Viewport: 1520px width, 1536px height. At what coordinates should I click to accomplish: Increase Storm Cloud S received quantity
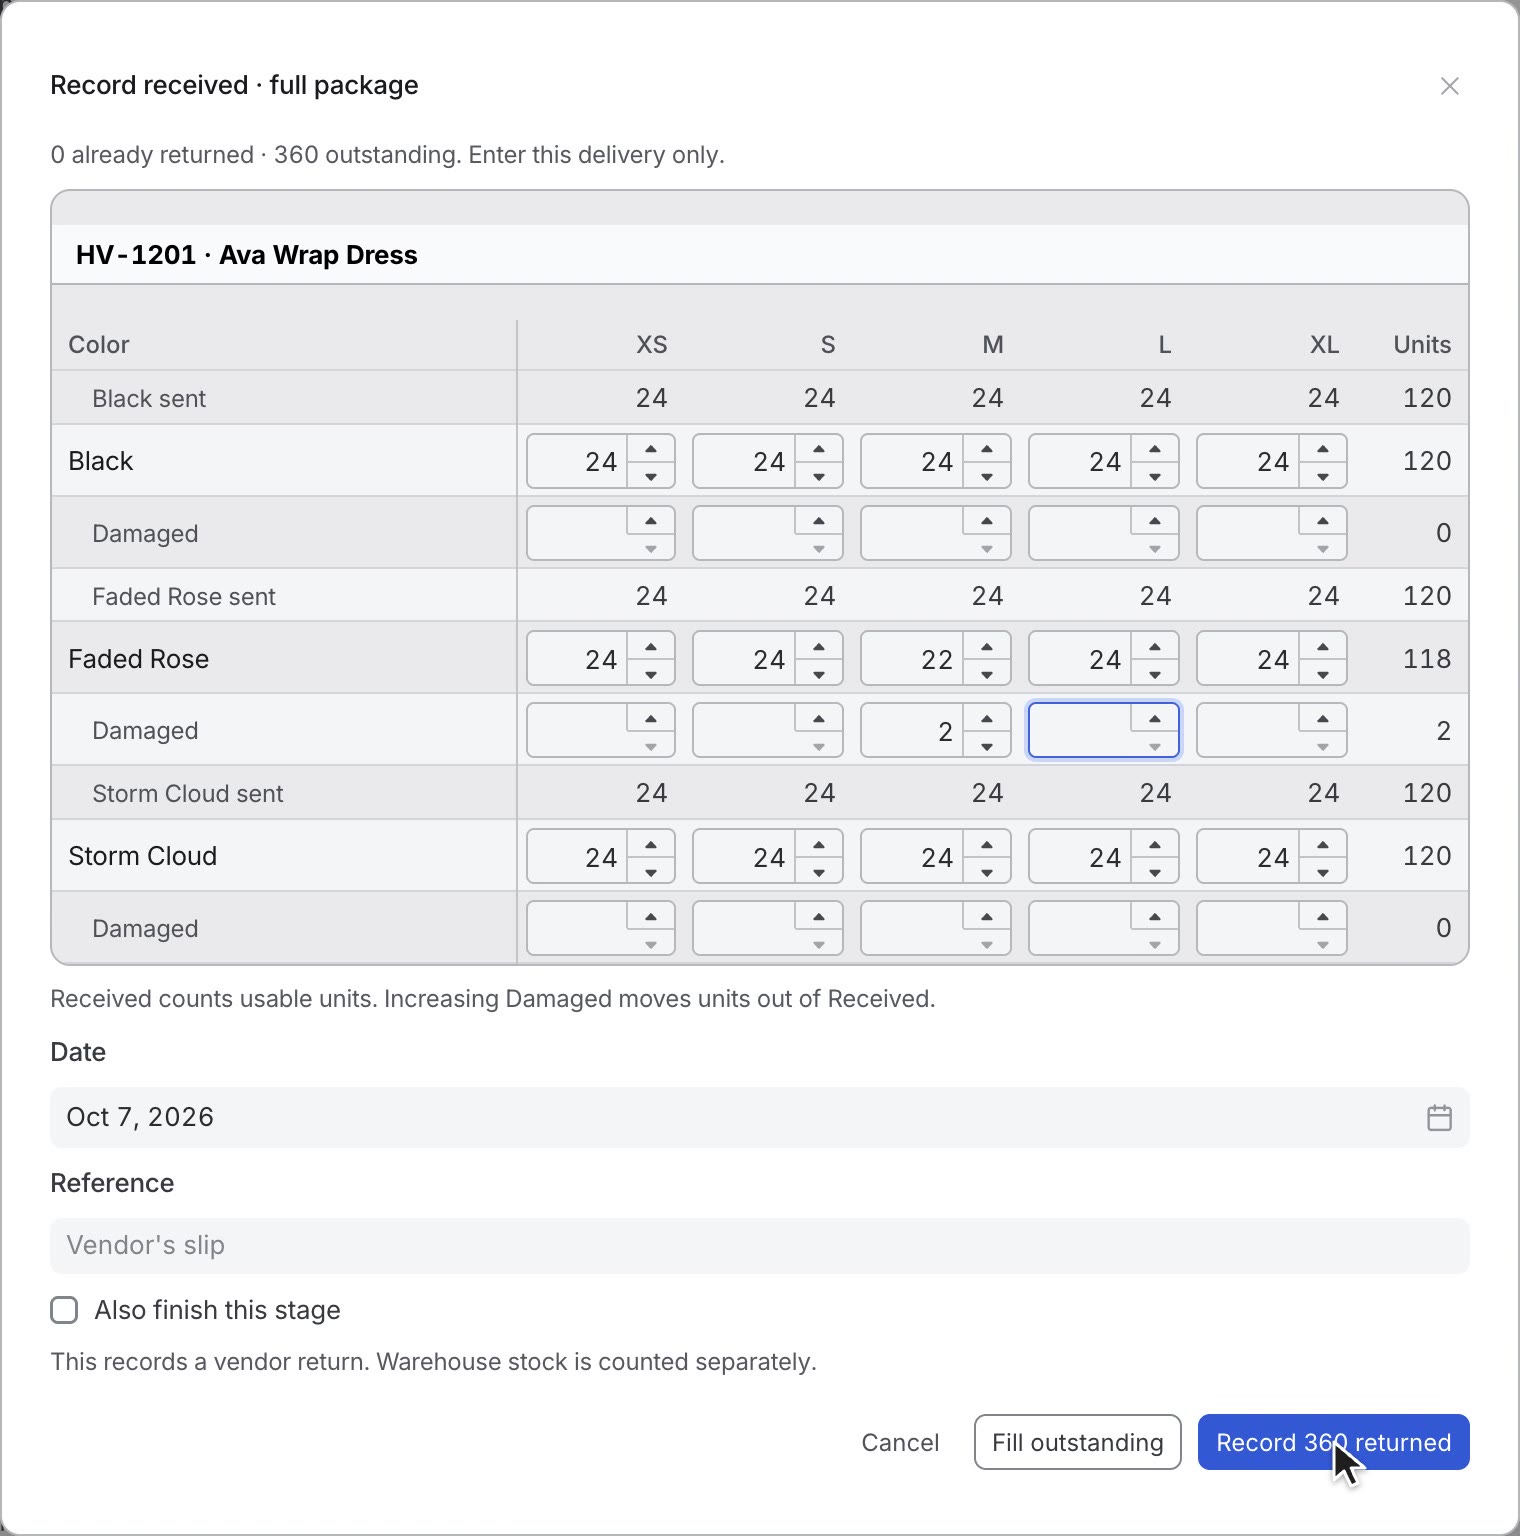819,843
